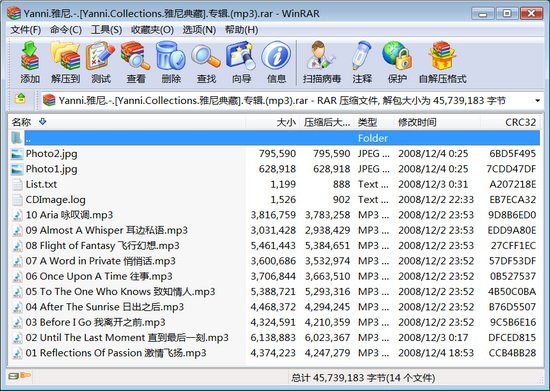
Task: Sort by the 修改时间 column header
Action: (x=437, y=122)
